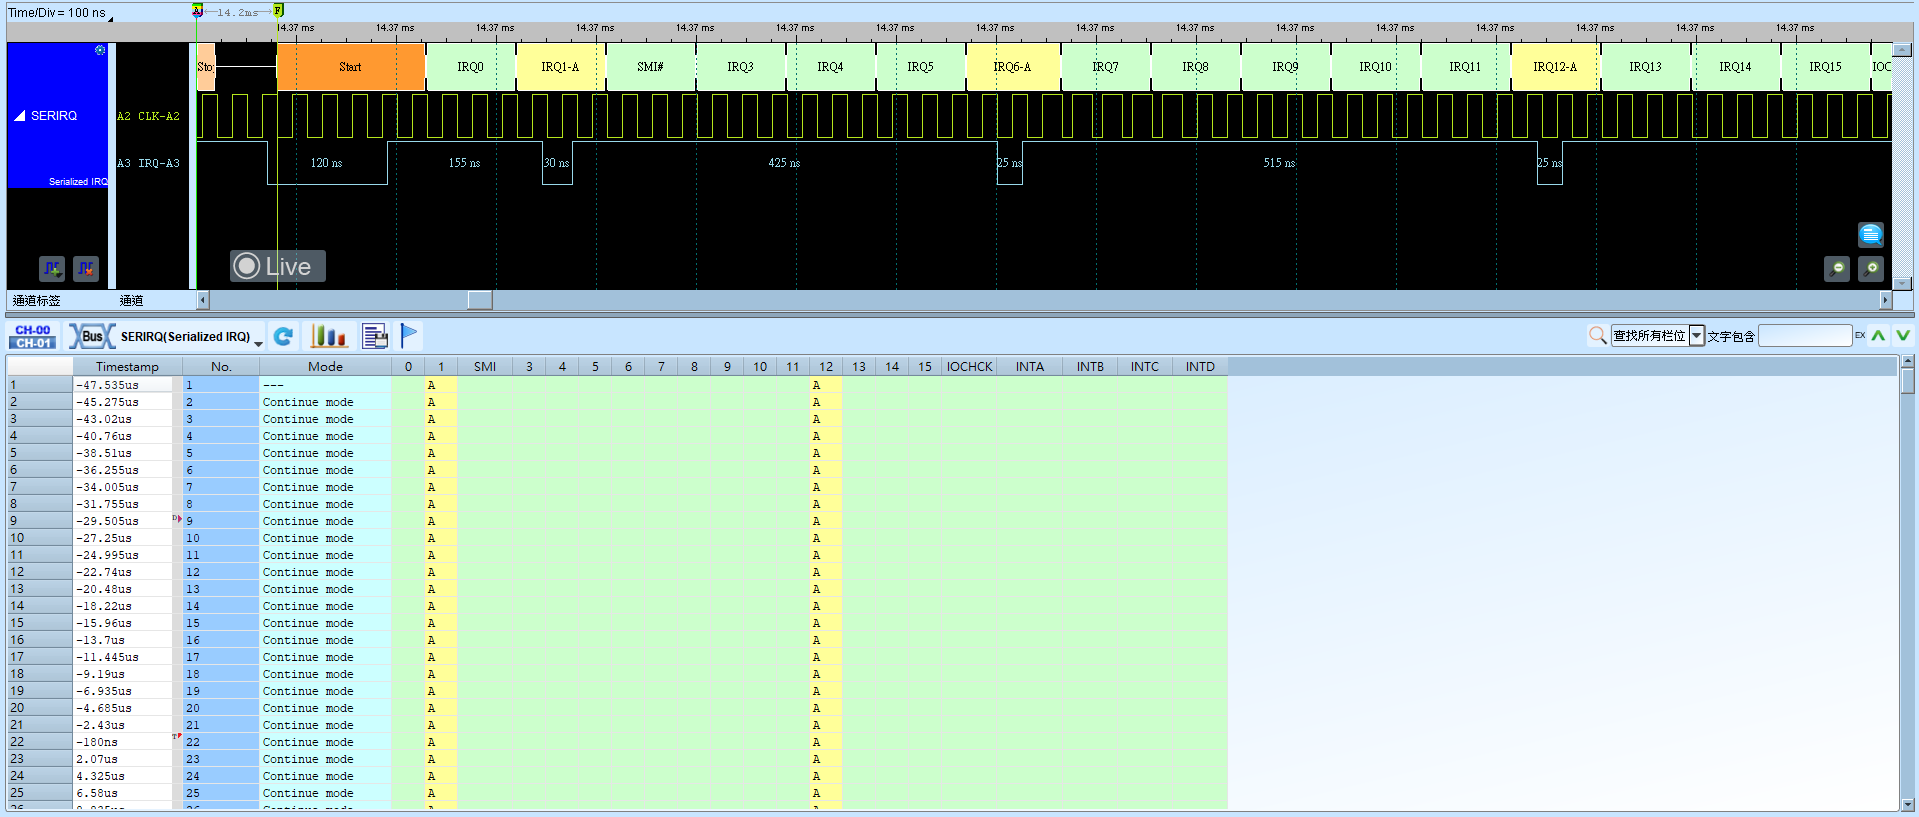Click the Timestamp column header

(x=127, y=367)
